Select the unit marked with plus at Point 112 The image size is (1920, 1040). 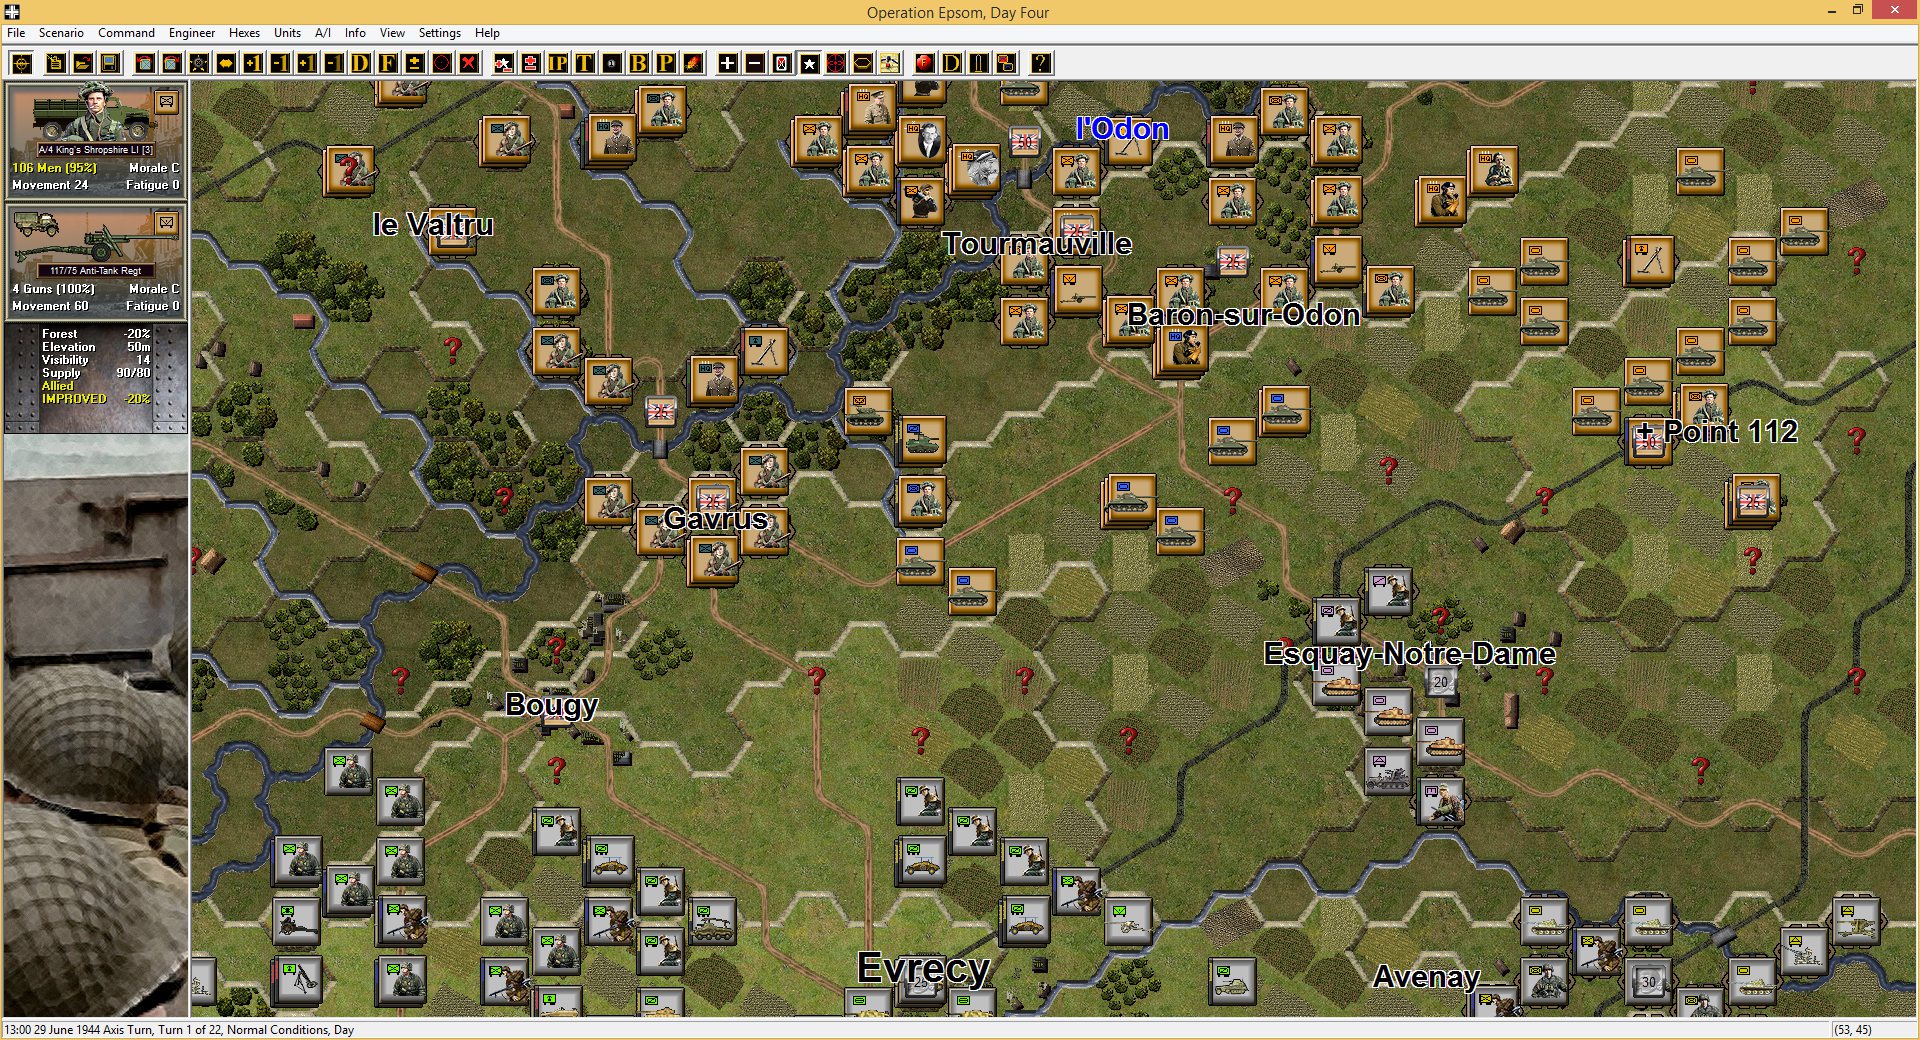coord(1649,440)
